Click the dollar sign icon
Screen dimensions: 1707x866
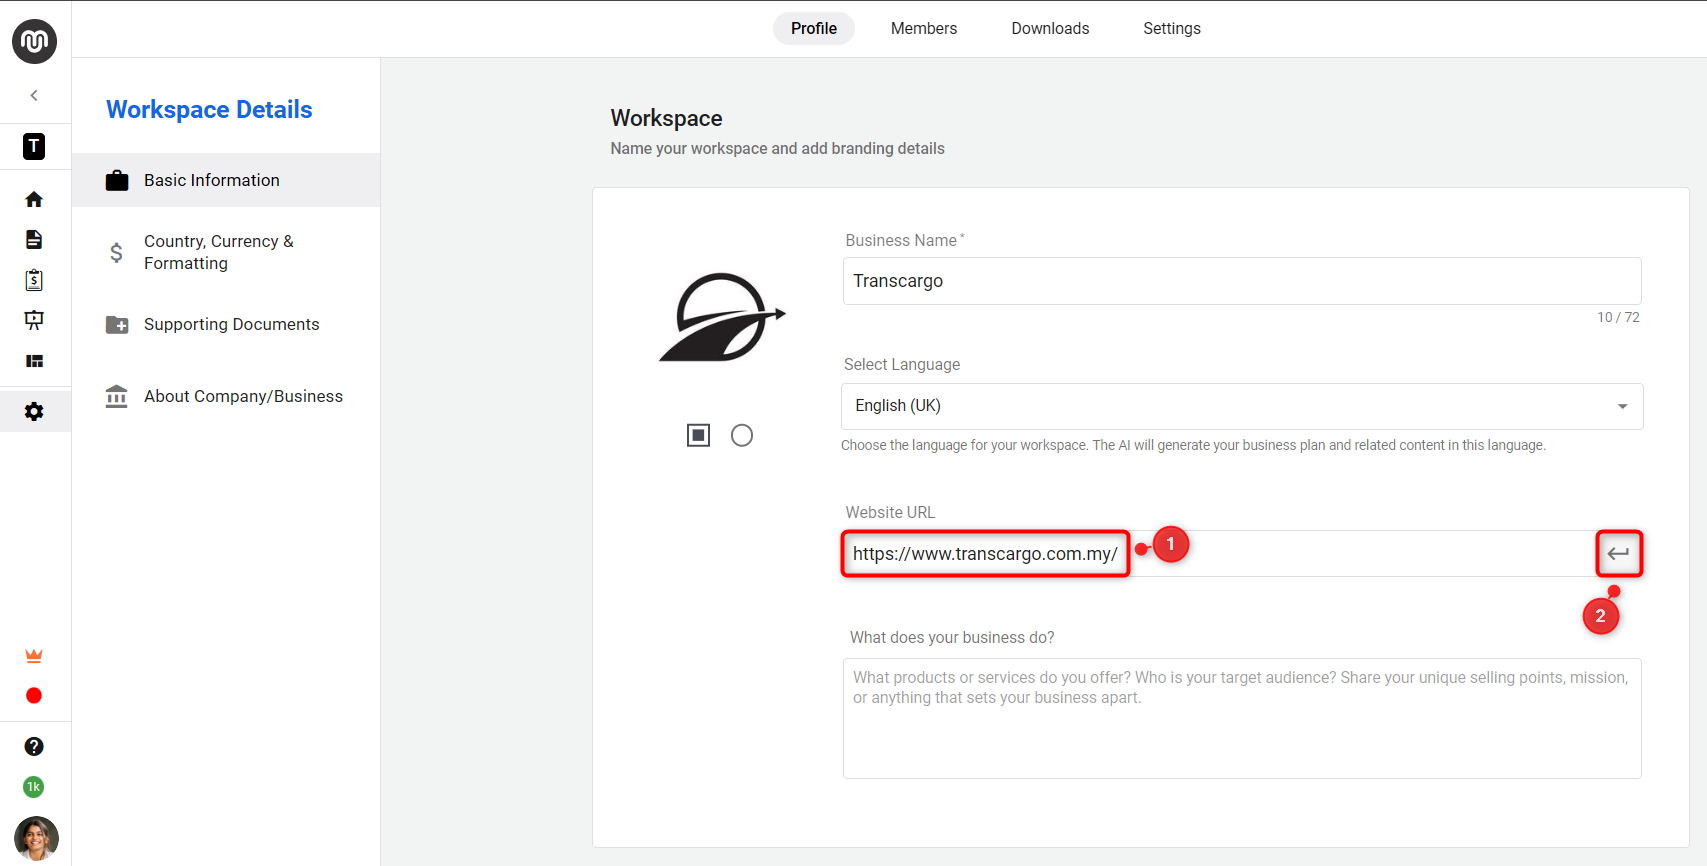pos(117,252)
